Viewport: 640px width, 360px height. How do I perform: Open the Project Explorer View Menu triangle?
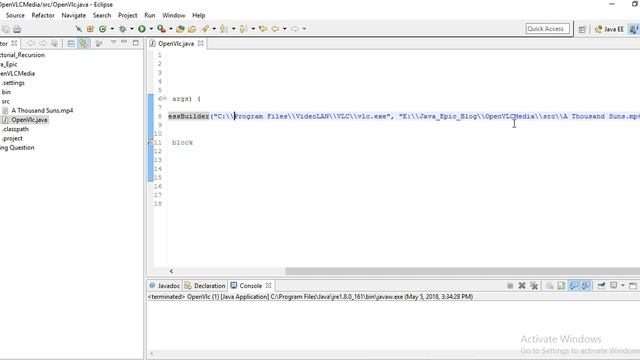click(113, 42)
